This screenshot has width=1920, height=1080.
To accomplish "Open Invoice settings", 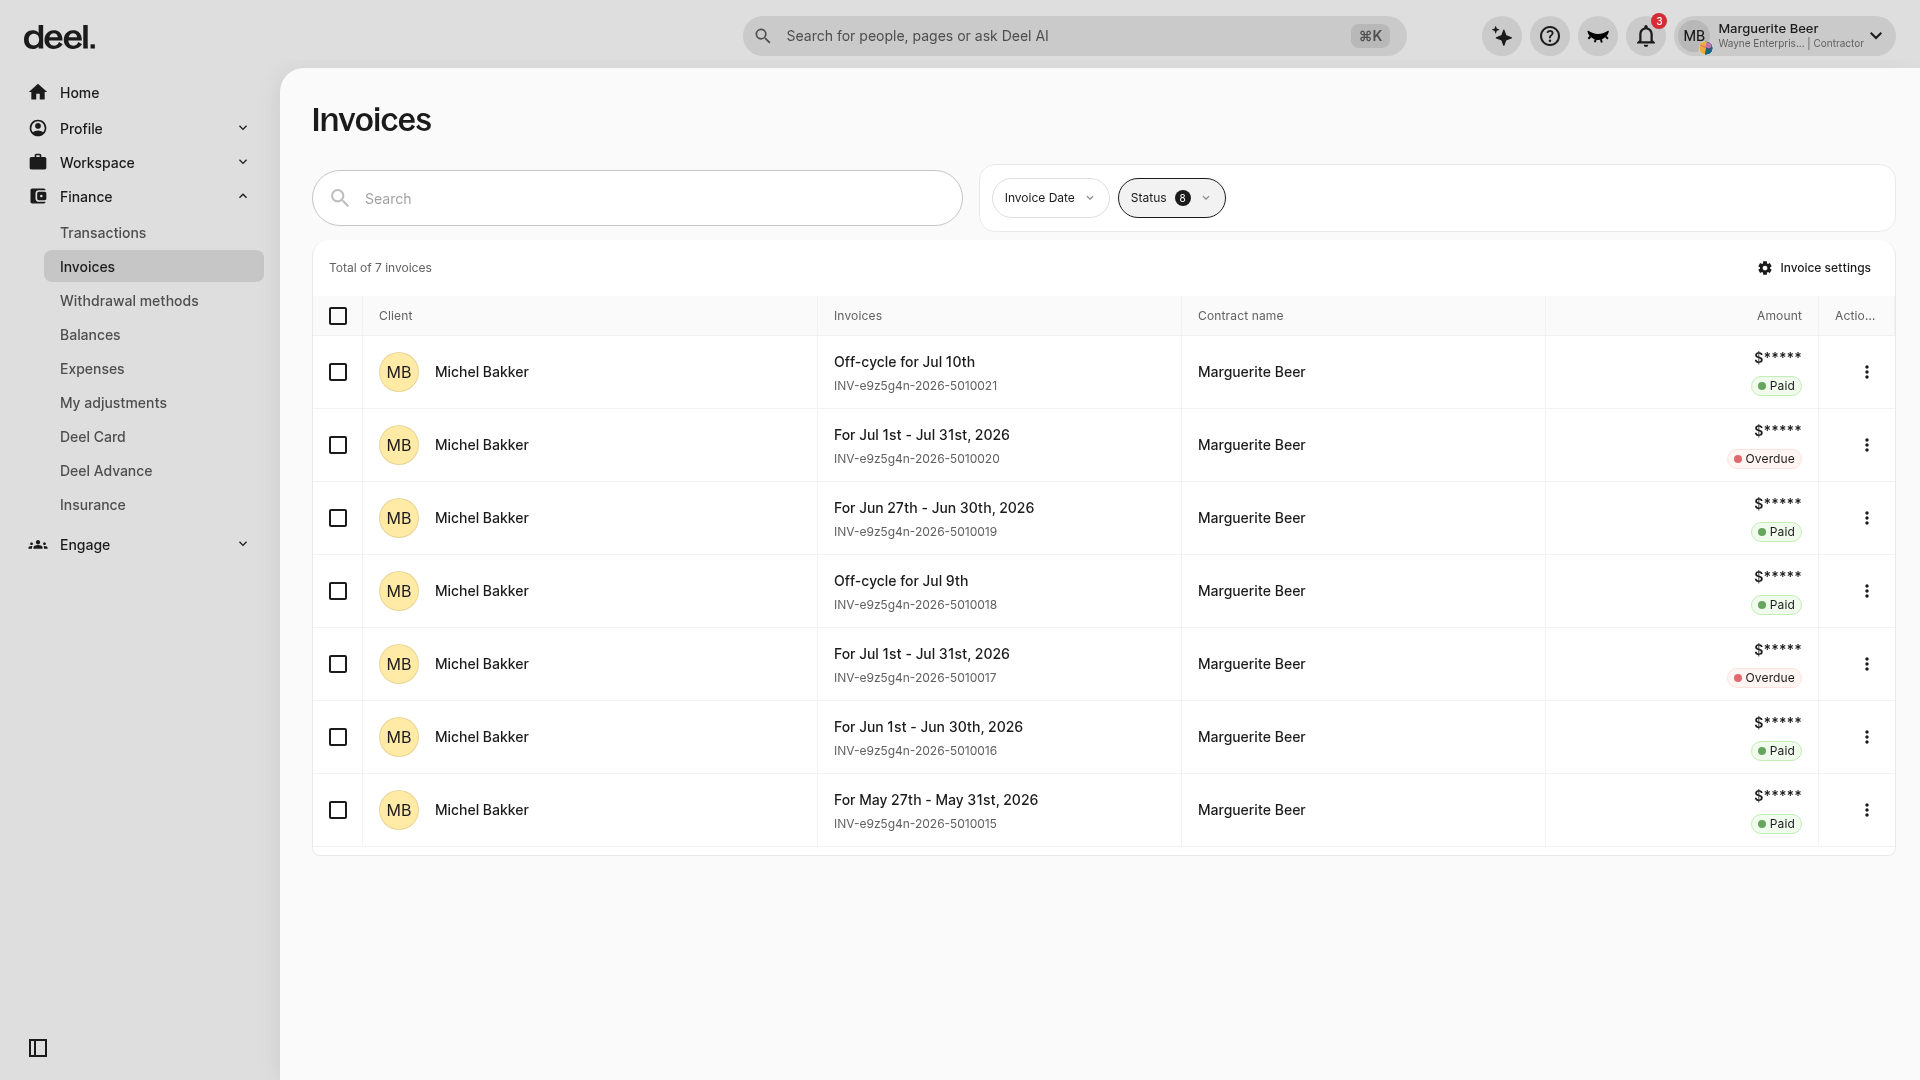I will click(1814, 268).
